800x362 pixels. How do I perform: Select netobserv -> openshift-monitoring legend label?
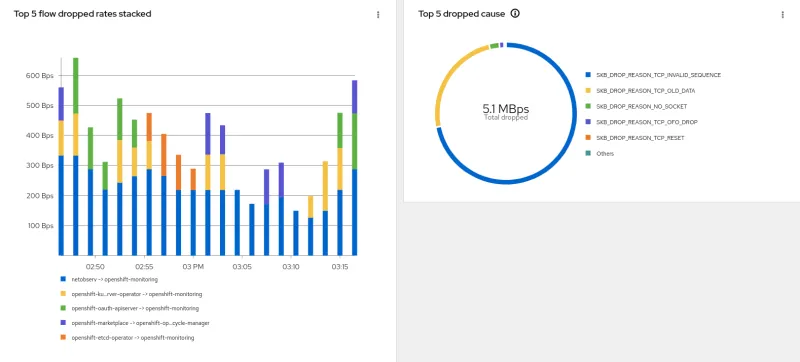coord(114,279)
